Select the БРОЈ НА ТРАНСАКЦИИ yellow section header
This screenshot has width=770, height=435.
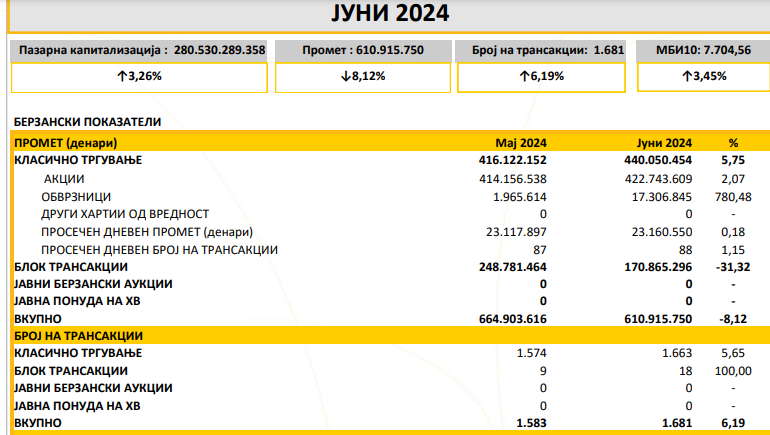78,336
